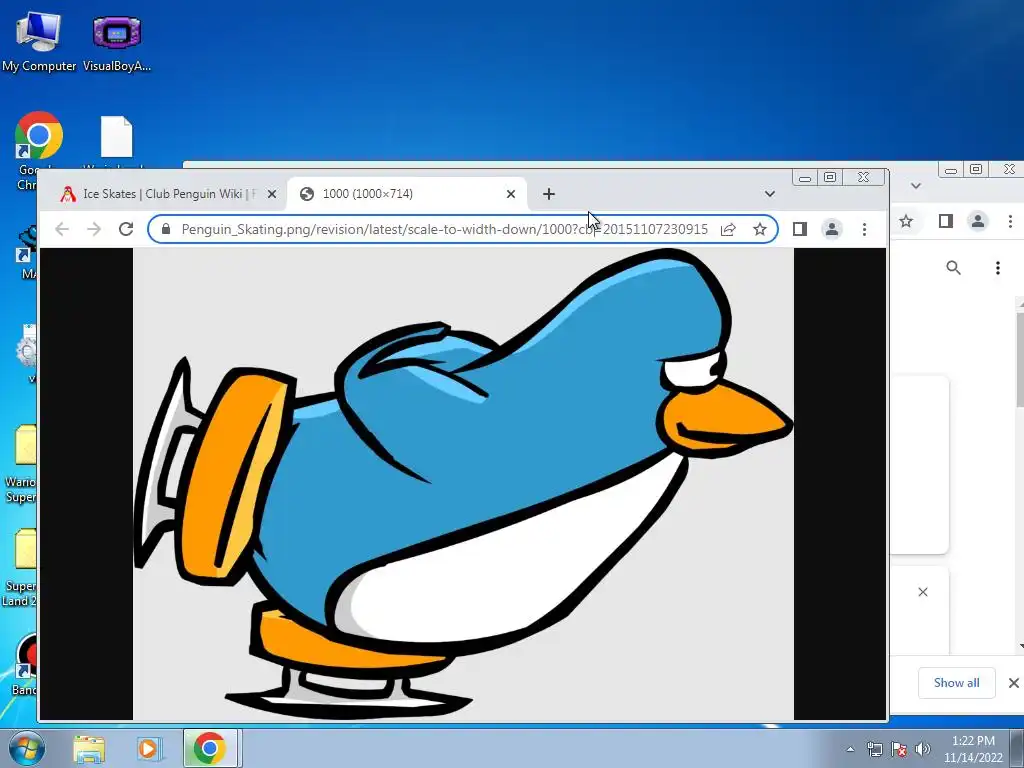Launch Windows Media Player from taskbar
The width and height of the screenshot is (1024, 768).
pyautogui.click(x=148, y=748)
